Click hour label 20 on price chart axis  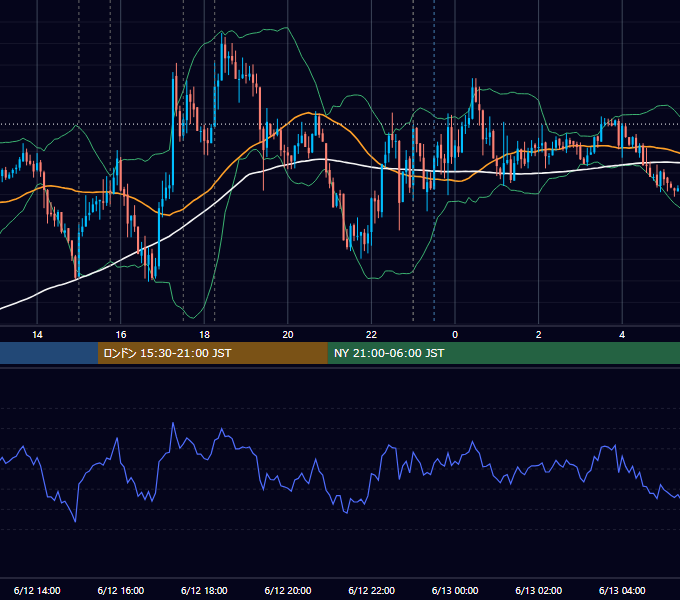(x=288, y=334)
